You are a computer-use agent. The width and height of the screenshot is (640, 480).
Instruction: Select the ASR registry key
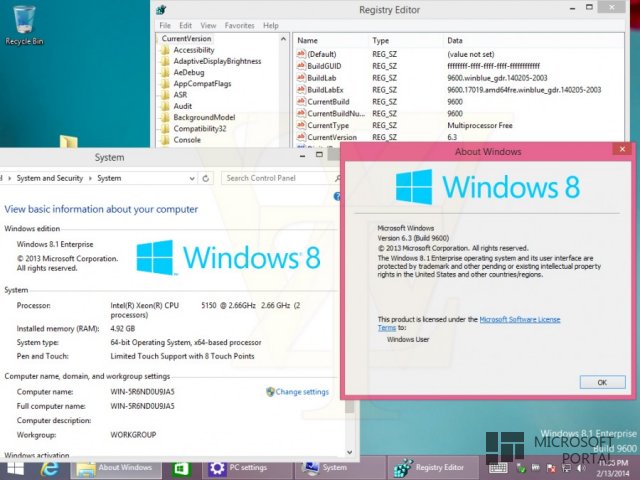(180, 95)
